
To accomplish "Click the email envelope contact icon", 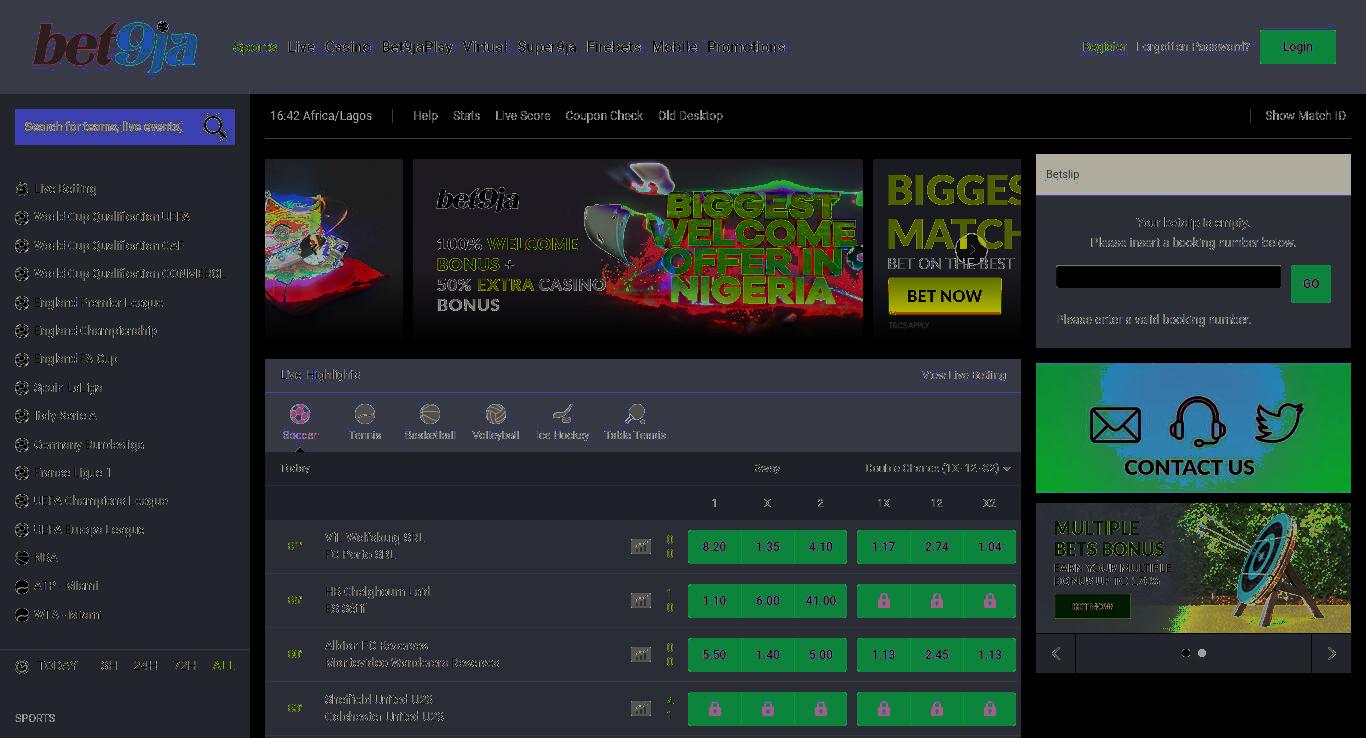I will [1115, 425].
